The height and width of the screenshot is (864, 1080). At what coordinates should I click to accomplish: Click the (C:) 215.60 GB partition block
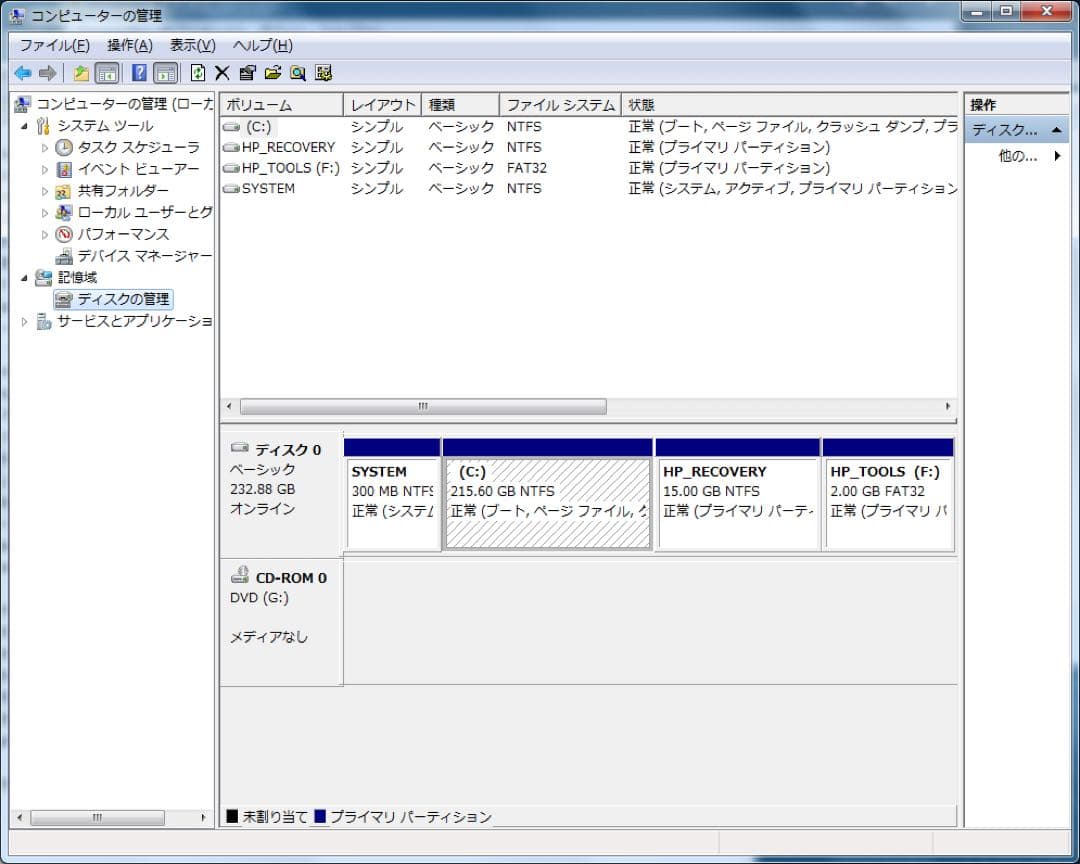548,494
